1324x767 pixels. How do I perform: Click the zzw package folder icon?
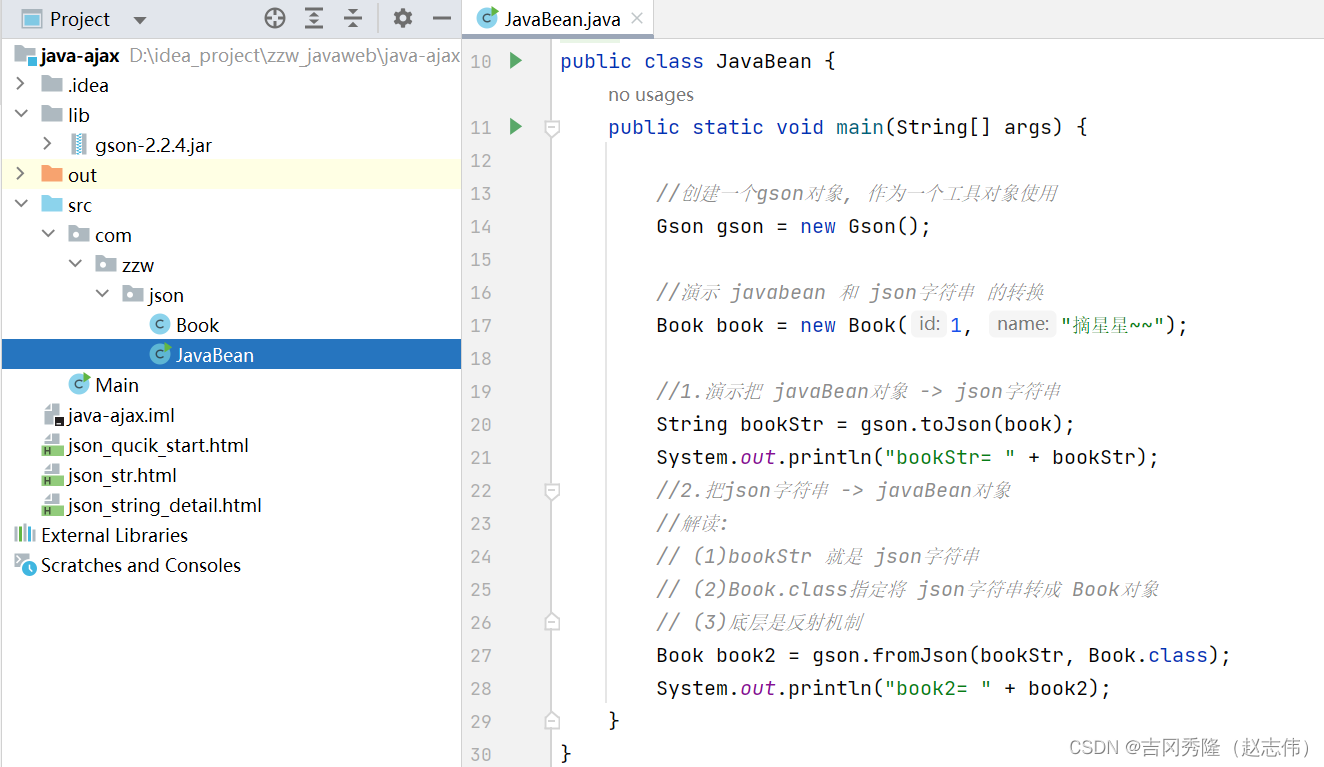point(106,265)
